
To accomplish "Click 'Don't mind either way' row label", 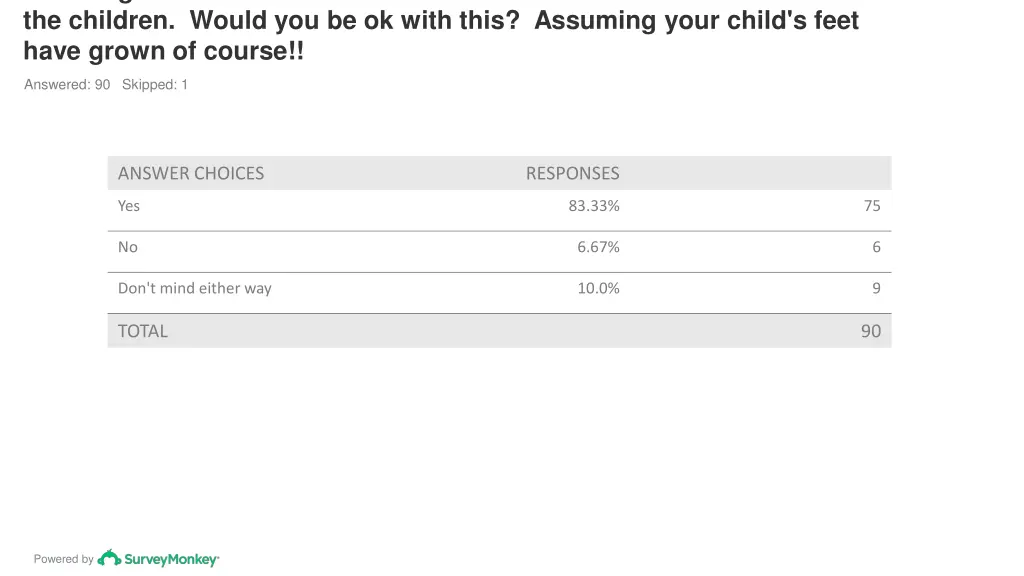I will coord(195,288).
